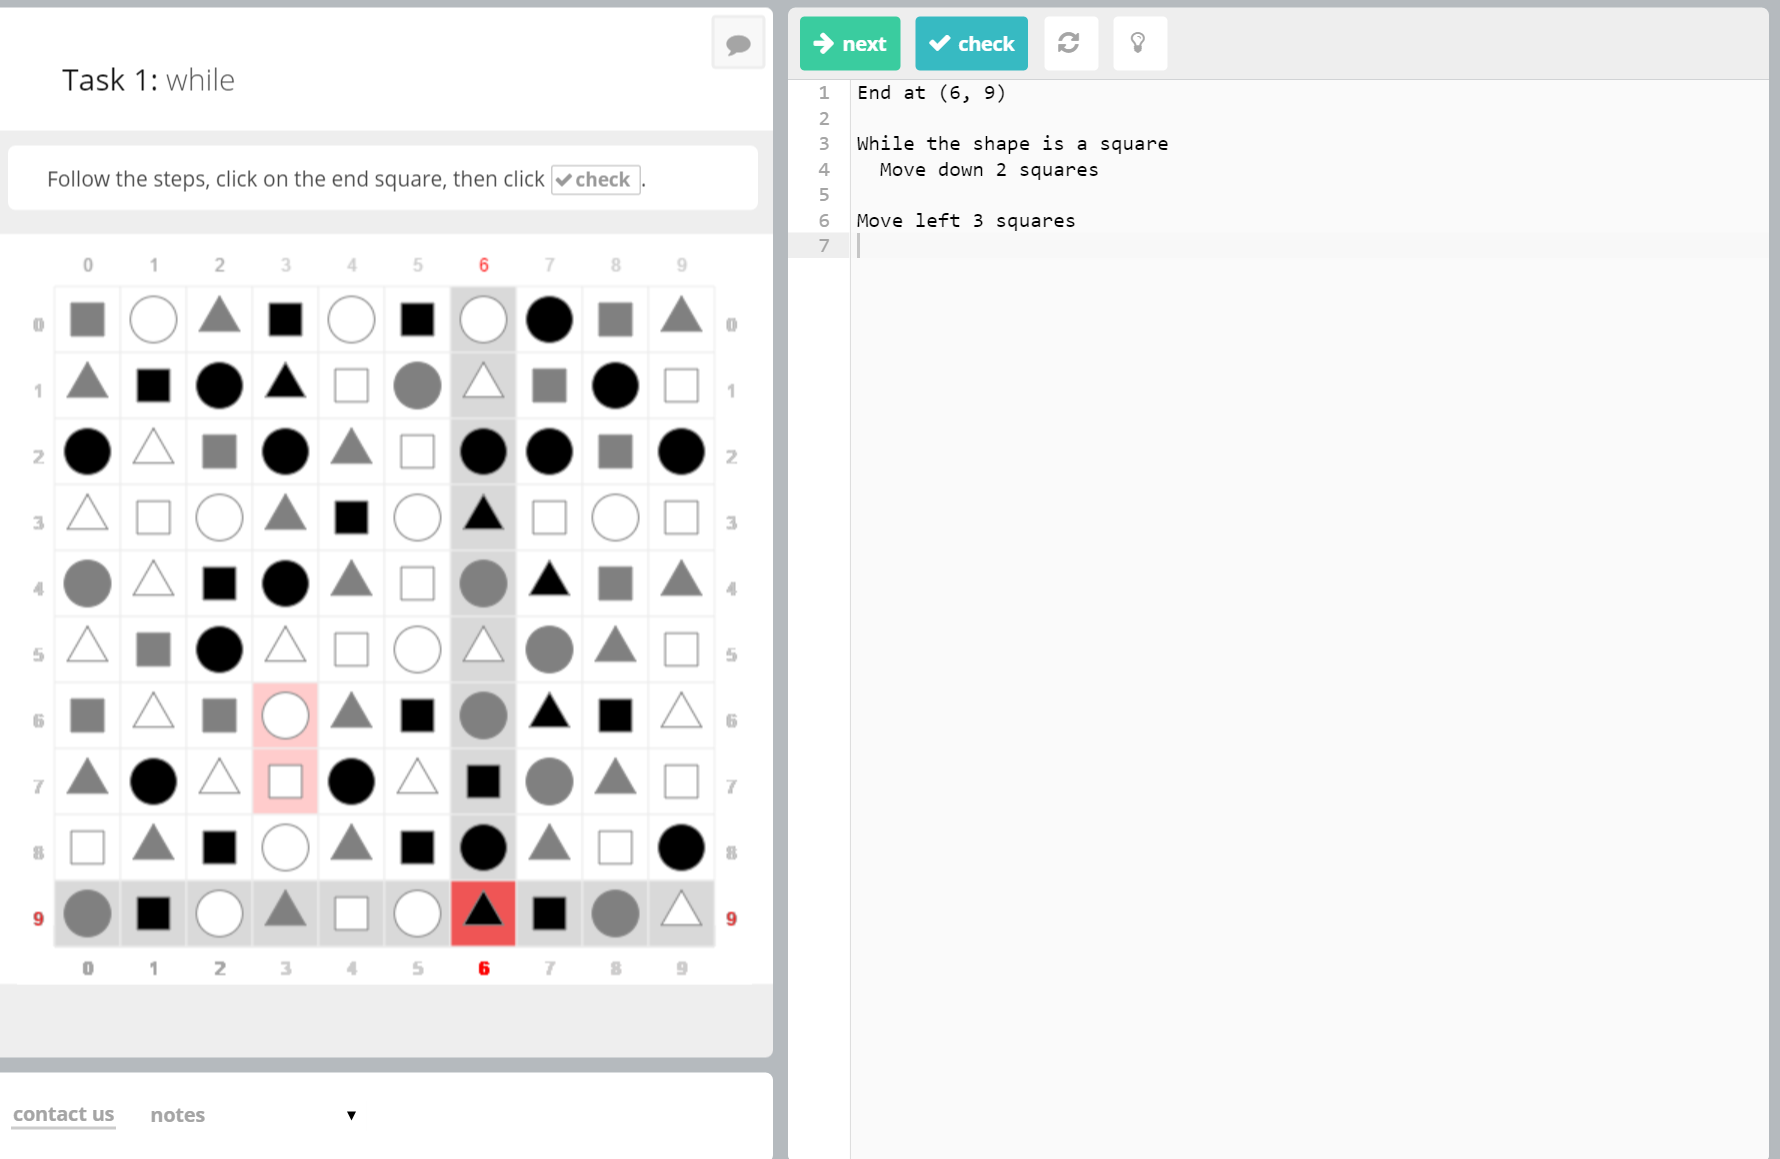
Task: Click the pink highlighted white circle cell
Action: tap(285, 716)
